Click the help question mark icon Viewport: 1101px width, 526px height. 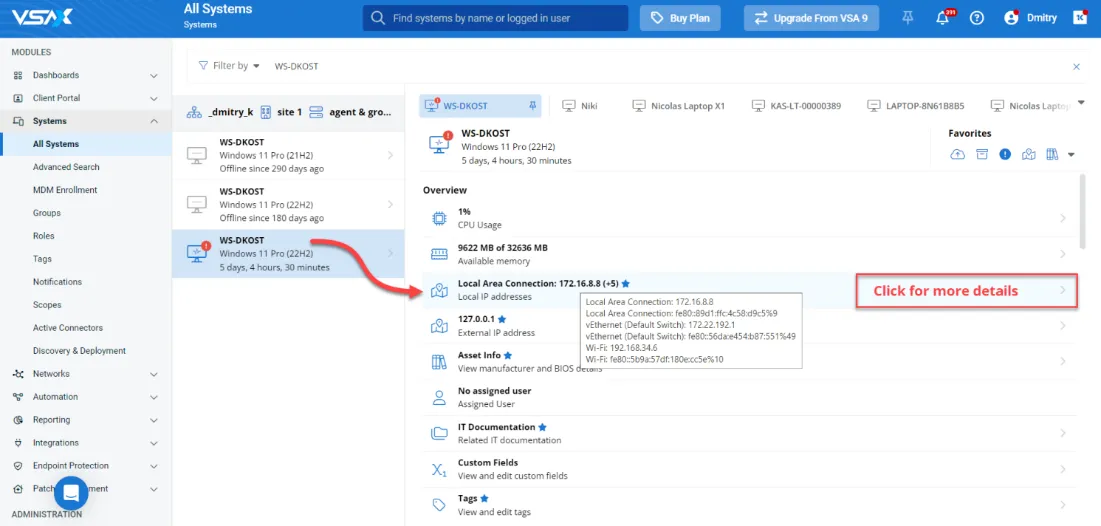[x=977, y=18]
